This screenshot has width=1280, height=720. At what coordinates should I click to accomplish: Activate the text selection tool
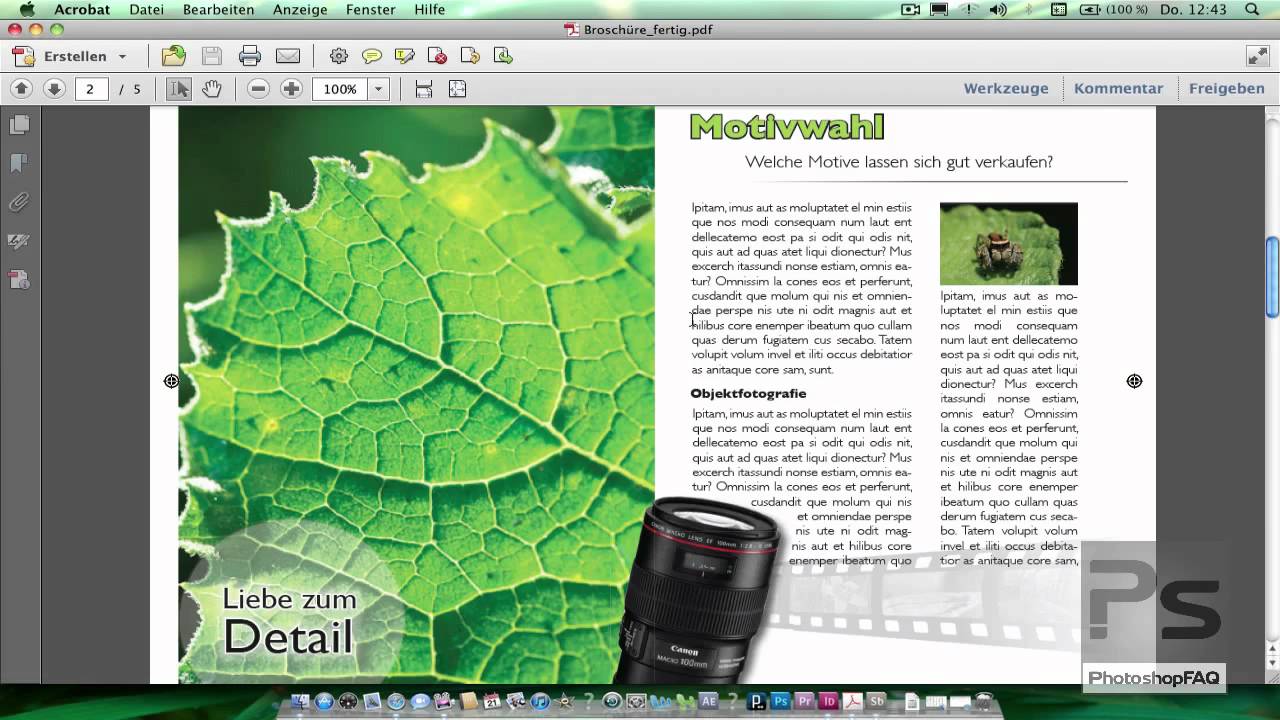pos(179,89)
